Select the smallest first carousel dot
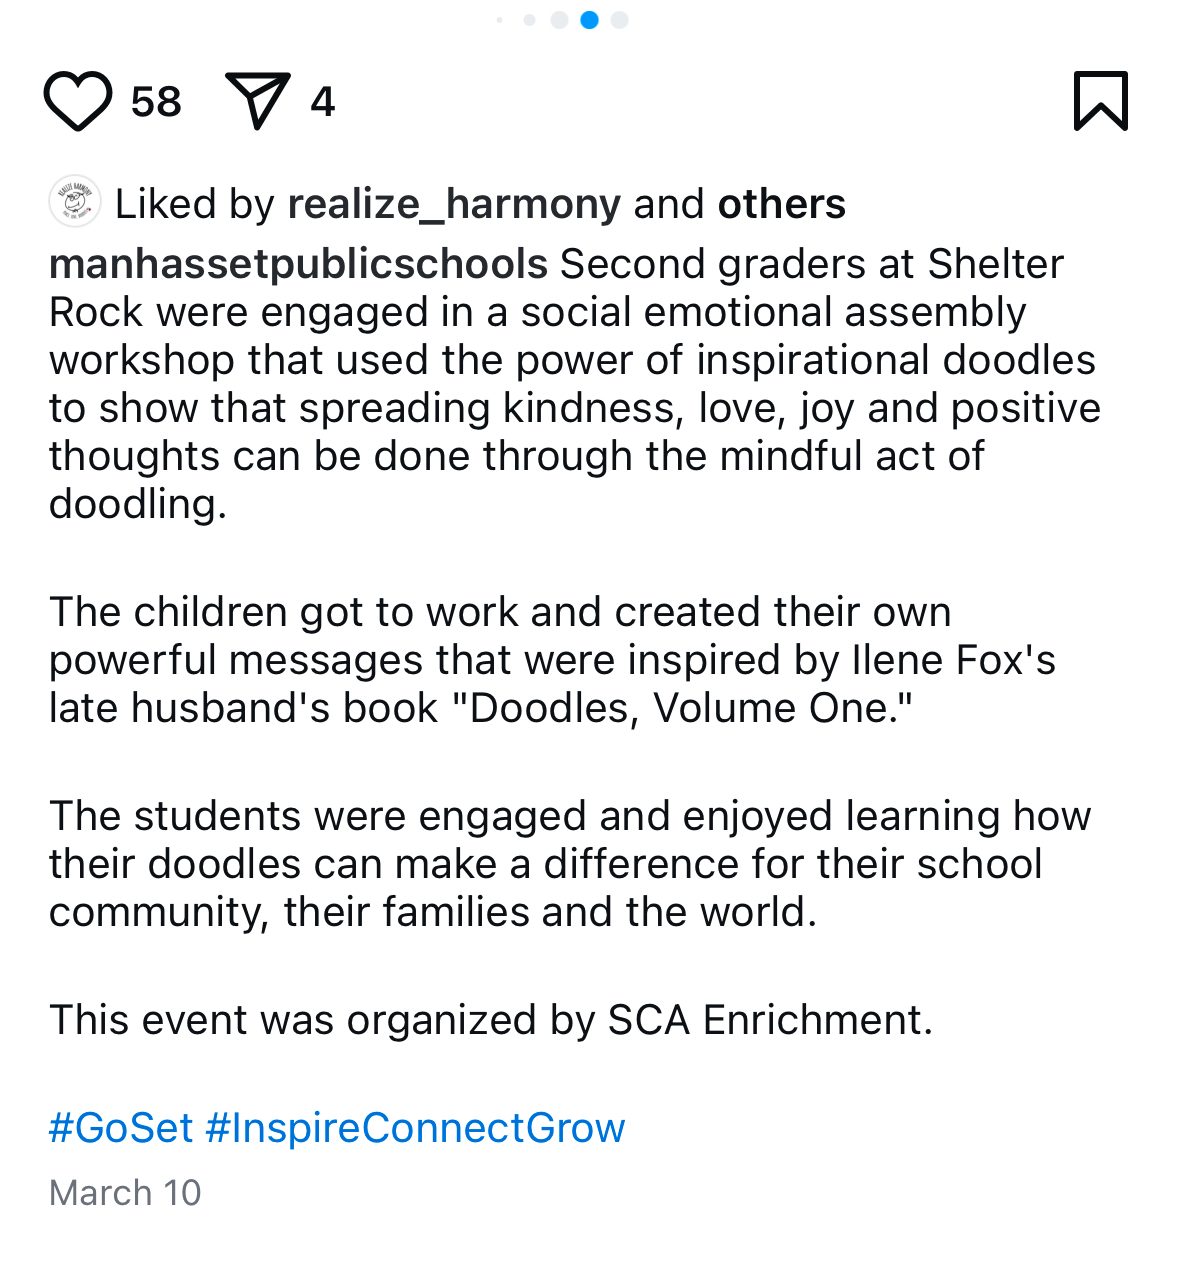1179x1278 pixels. [500, 20]
